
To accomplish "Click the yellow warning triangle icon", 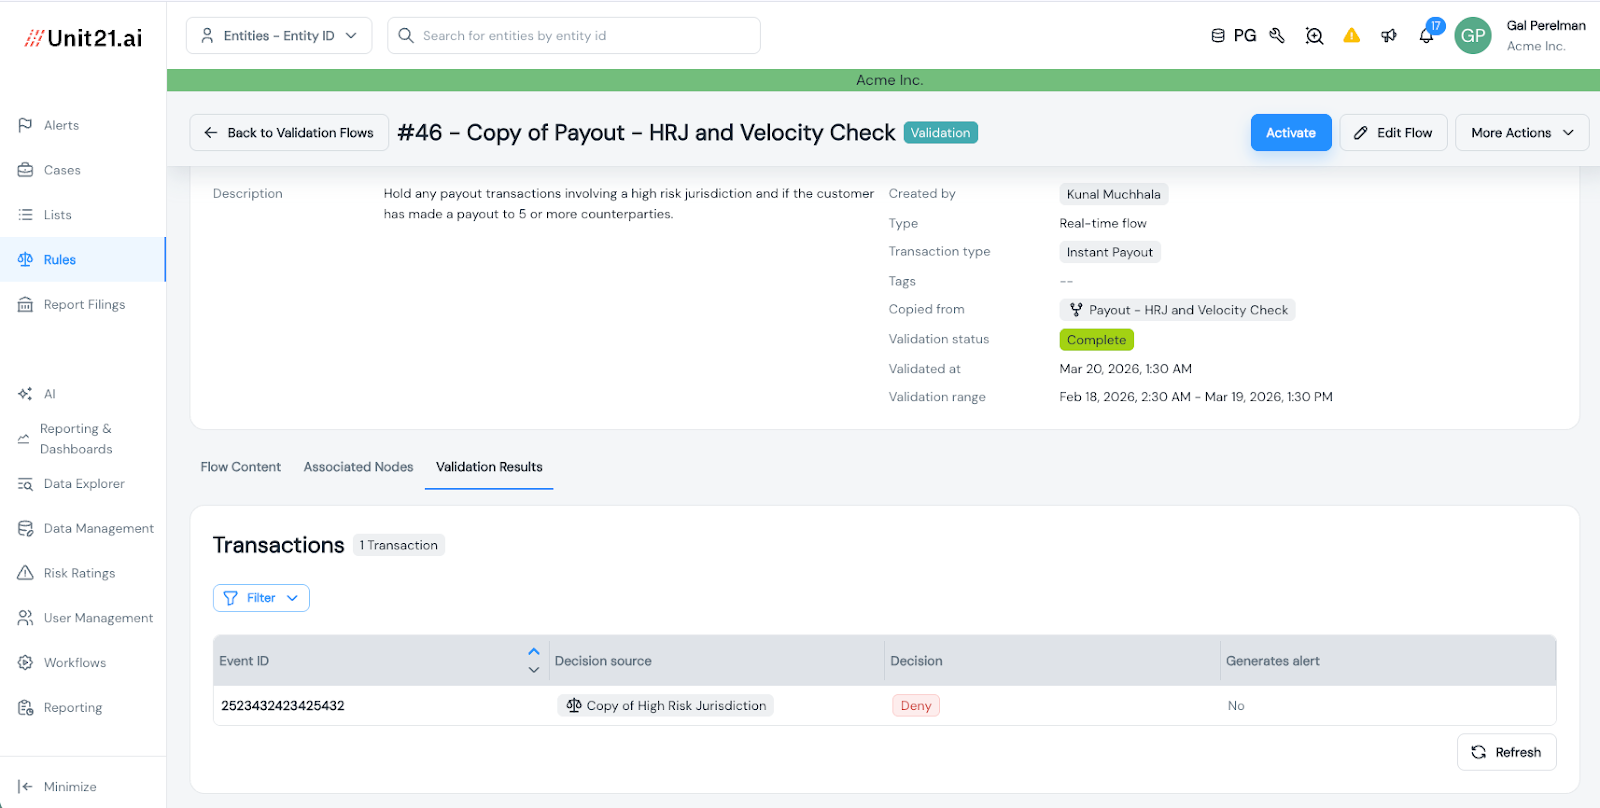I will 1351,36.
